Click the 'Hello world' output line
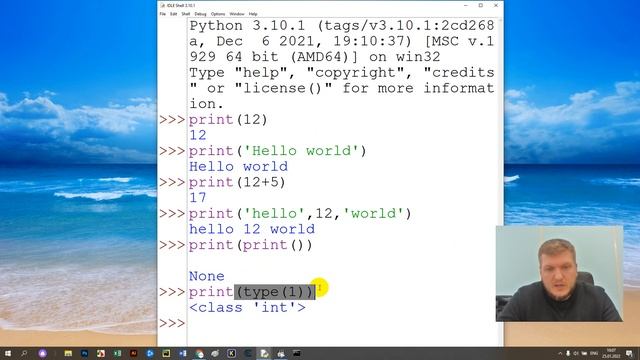The width and height of the screenshot is (640, 360). tap(238, 167)
